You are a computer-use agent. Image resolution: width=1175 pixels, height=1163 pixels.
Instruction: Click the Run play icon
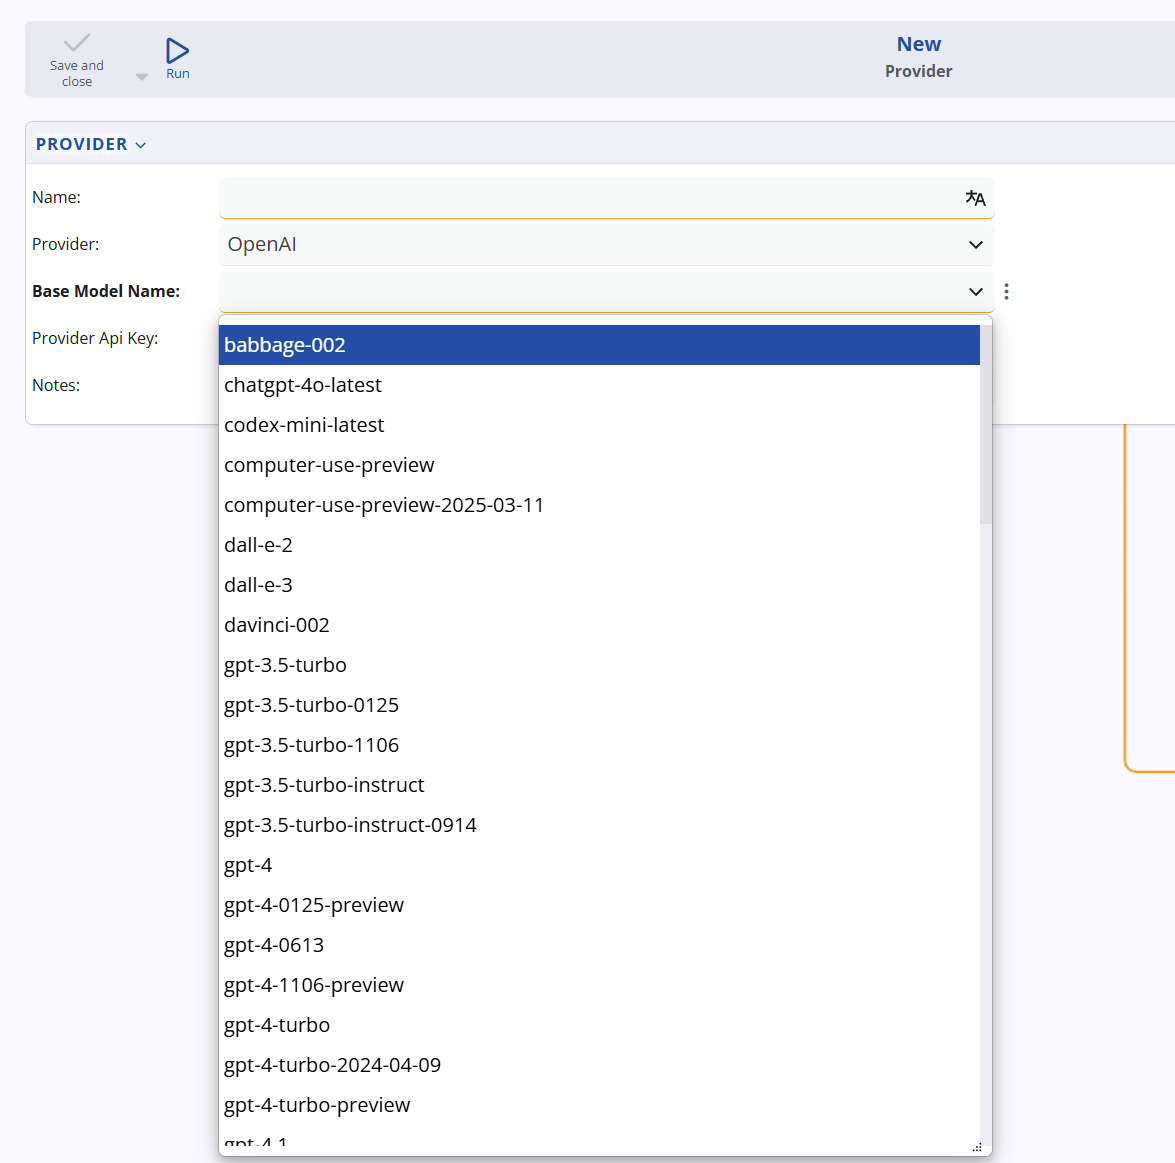[x=178, y=50]
